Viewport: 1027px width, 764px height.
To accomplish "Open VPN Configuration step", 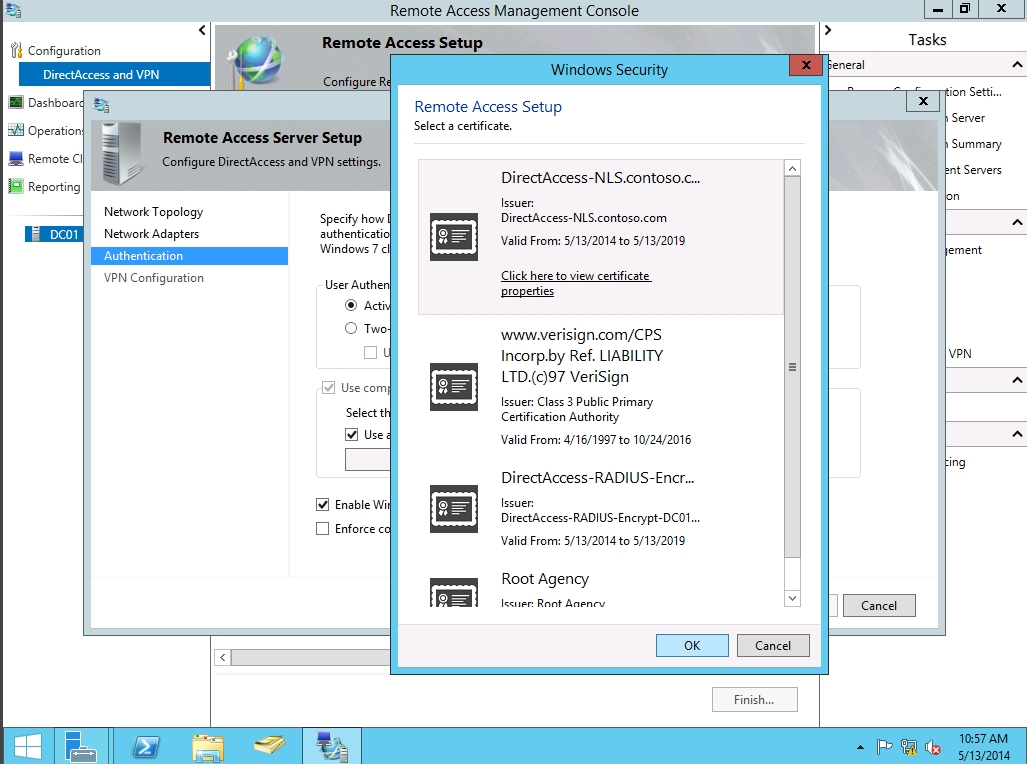I will (153, 278).
